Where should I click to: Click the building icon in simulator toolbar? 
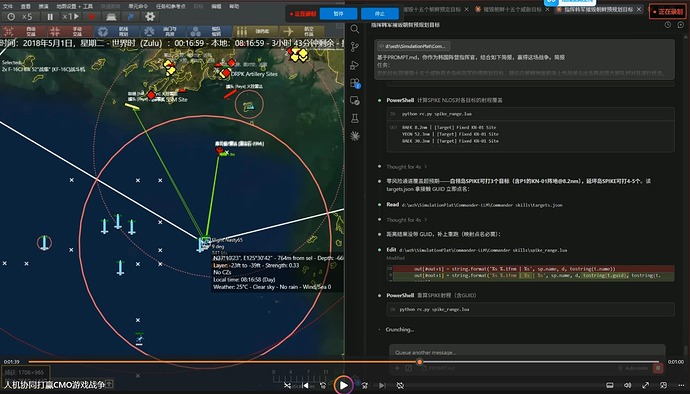(111, 17)
